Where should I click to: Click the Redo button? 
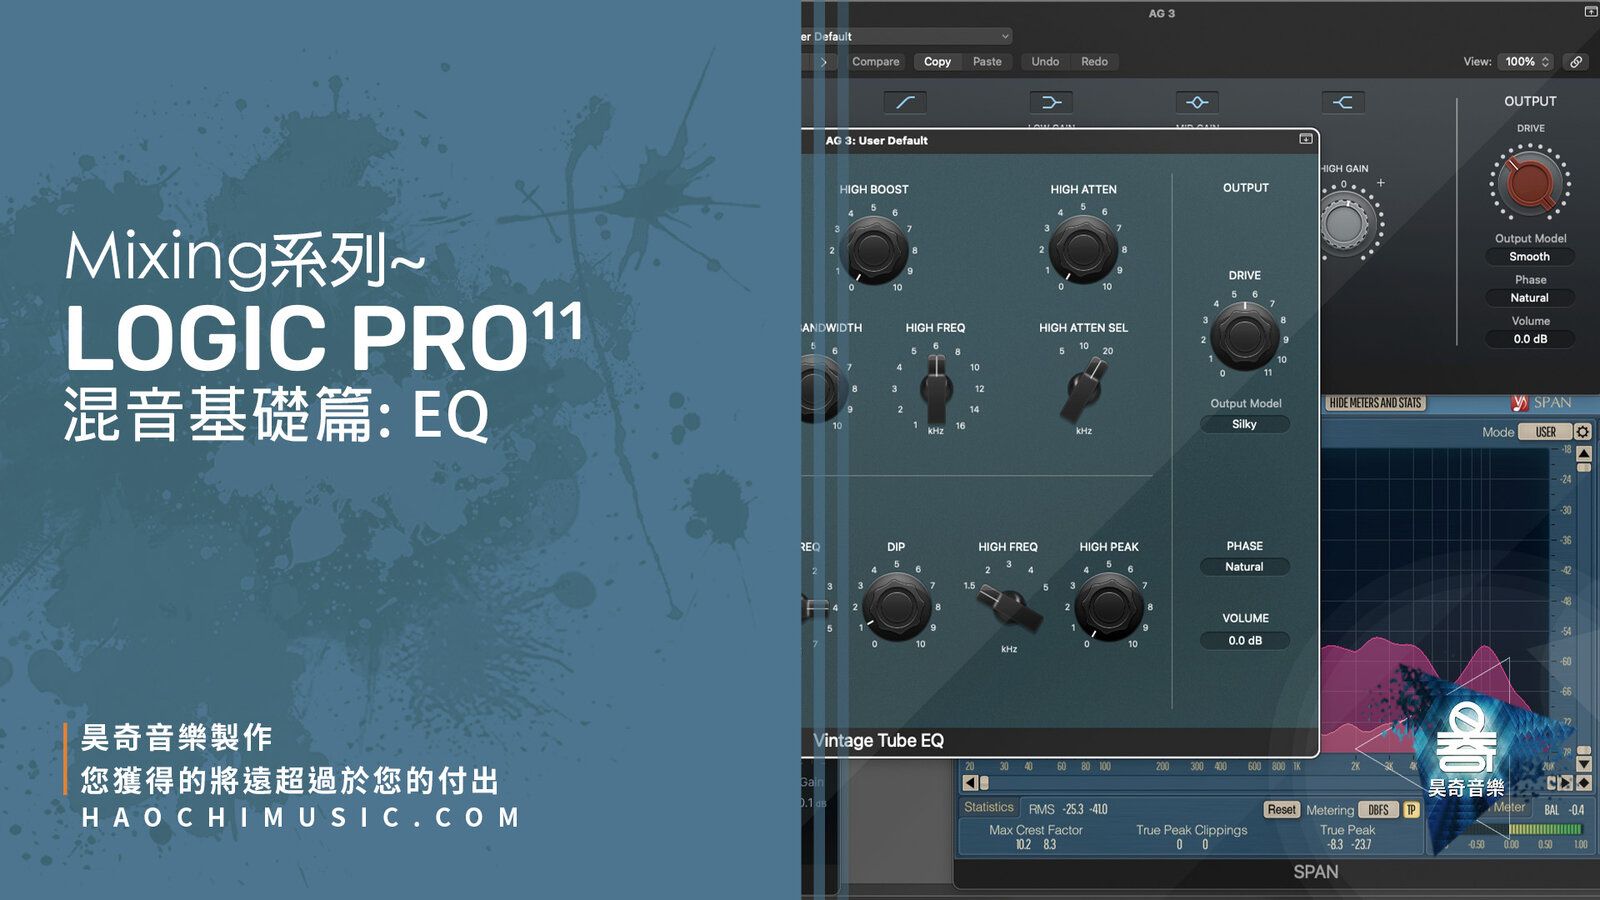(1094, 62)
